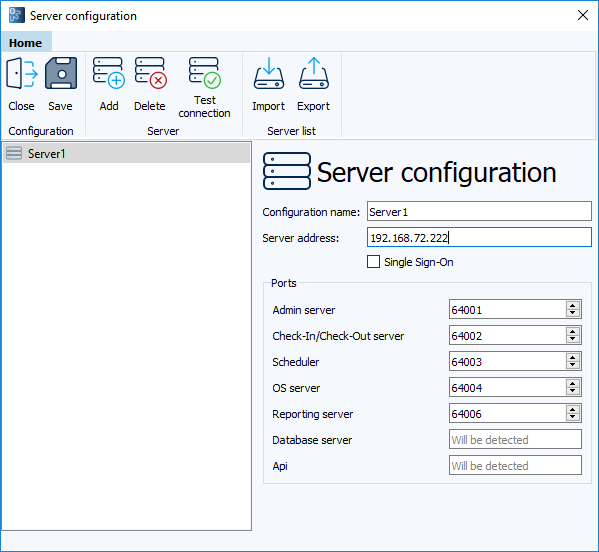Viewport: 599px width, 552px height.
Task: Click the 'Scheduler' label
Action: (296, 362)
